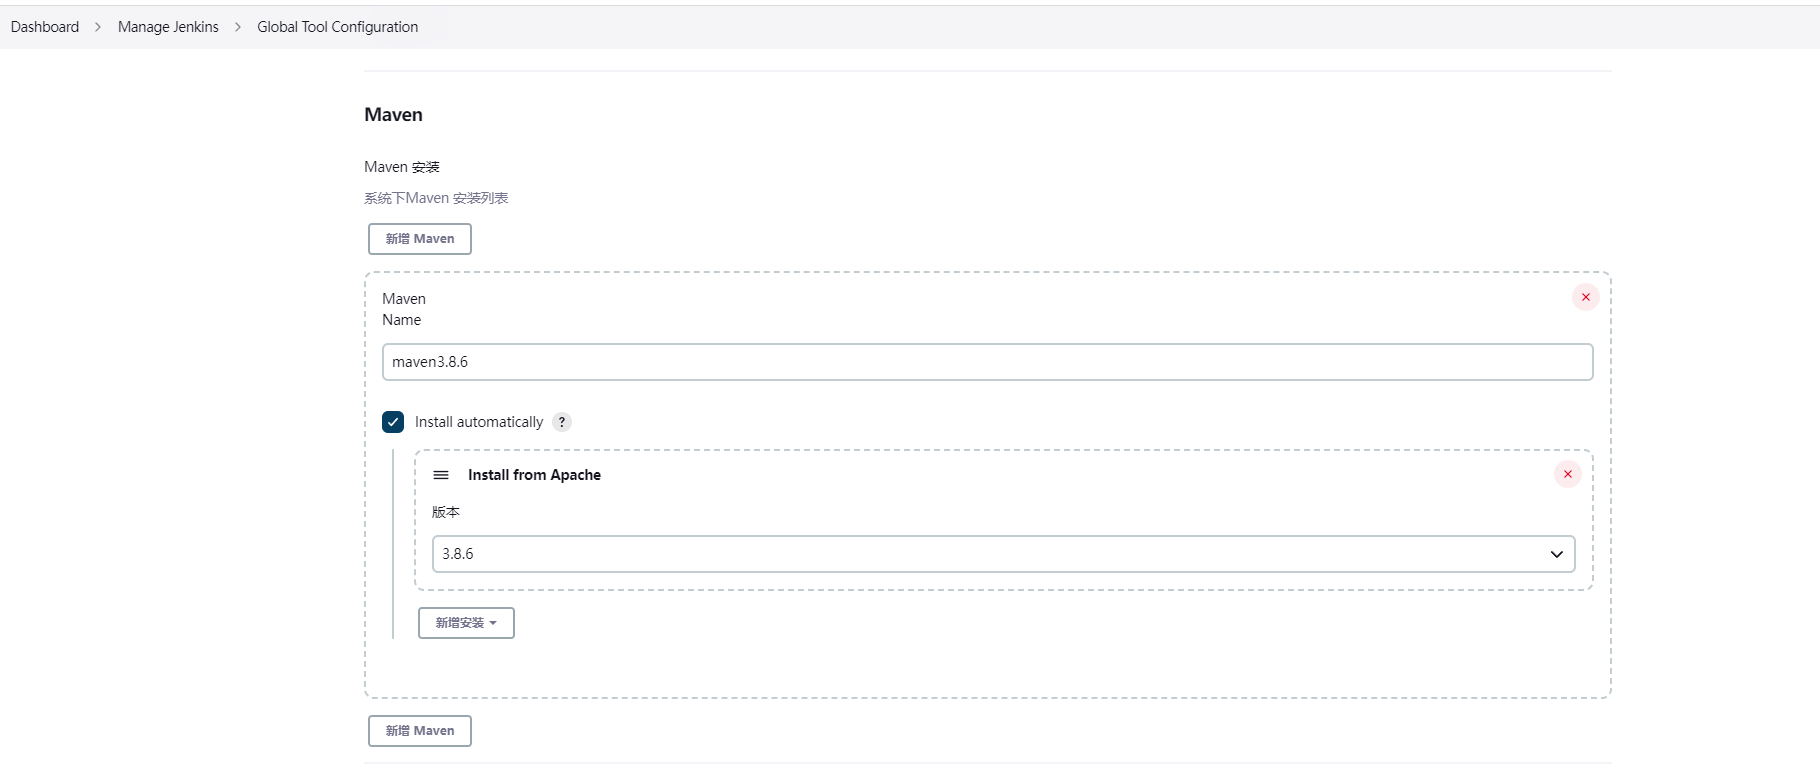Click the 系统下Maven 安装列表 description text
Screen dimensions: 1820x774
click(436, 198)
